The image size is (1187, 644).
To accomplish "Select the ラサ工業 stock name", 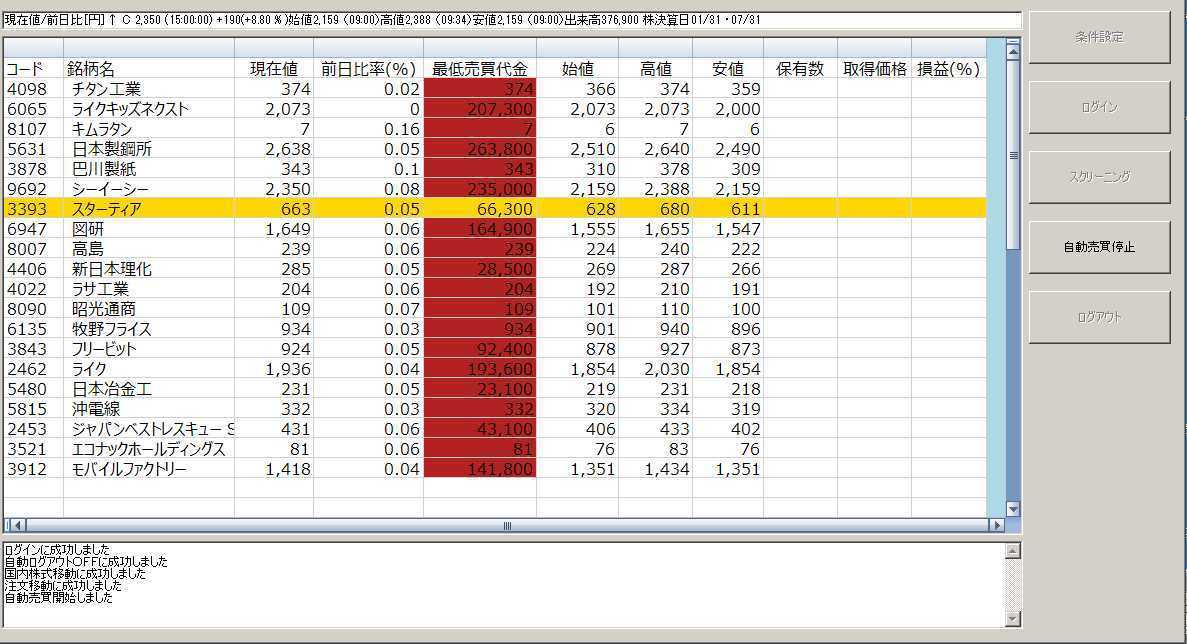I will click(101, 289).
